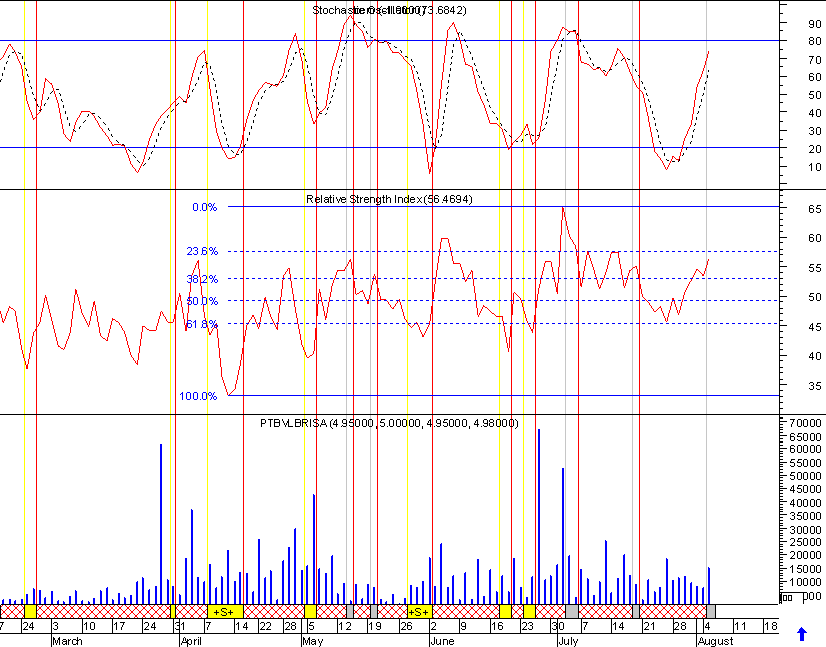Image resolution: width=826 pixels, height=647 pixels.
Task: Select the tallest volume bar near June 23
Action: coord(539,517)
